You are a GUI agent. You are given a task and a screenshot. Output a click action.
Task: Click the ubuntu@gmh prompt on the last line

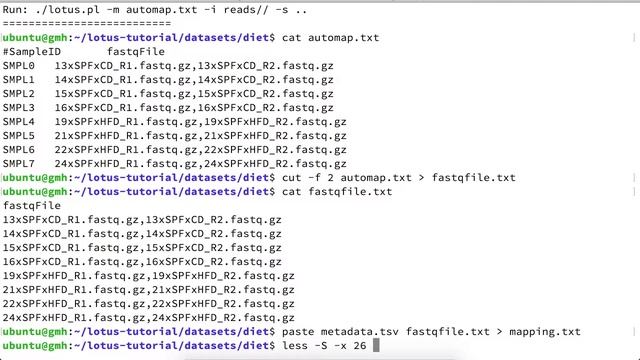point(139,346)
